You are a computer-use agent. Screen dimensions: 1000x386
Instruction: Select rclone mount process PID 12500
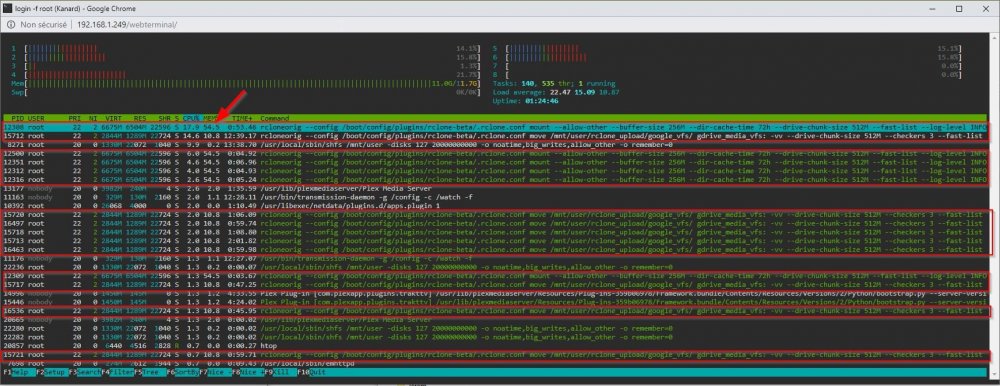pos(495,154)
